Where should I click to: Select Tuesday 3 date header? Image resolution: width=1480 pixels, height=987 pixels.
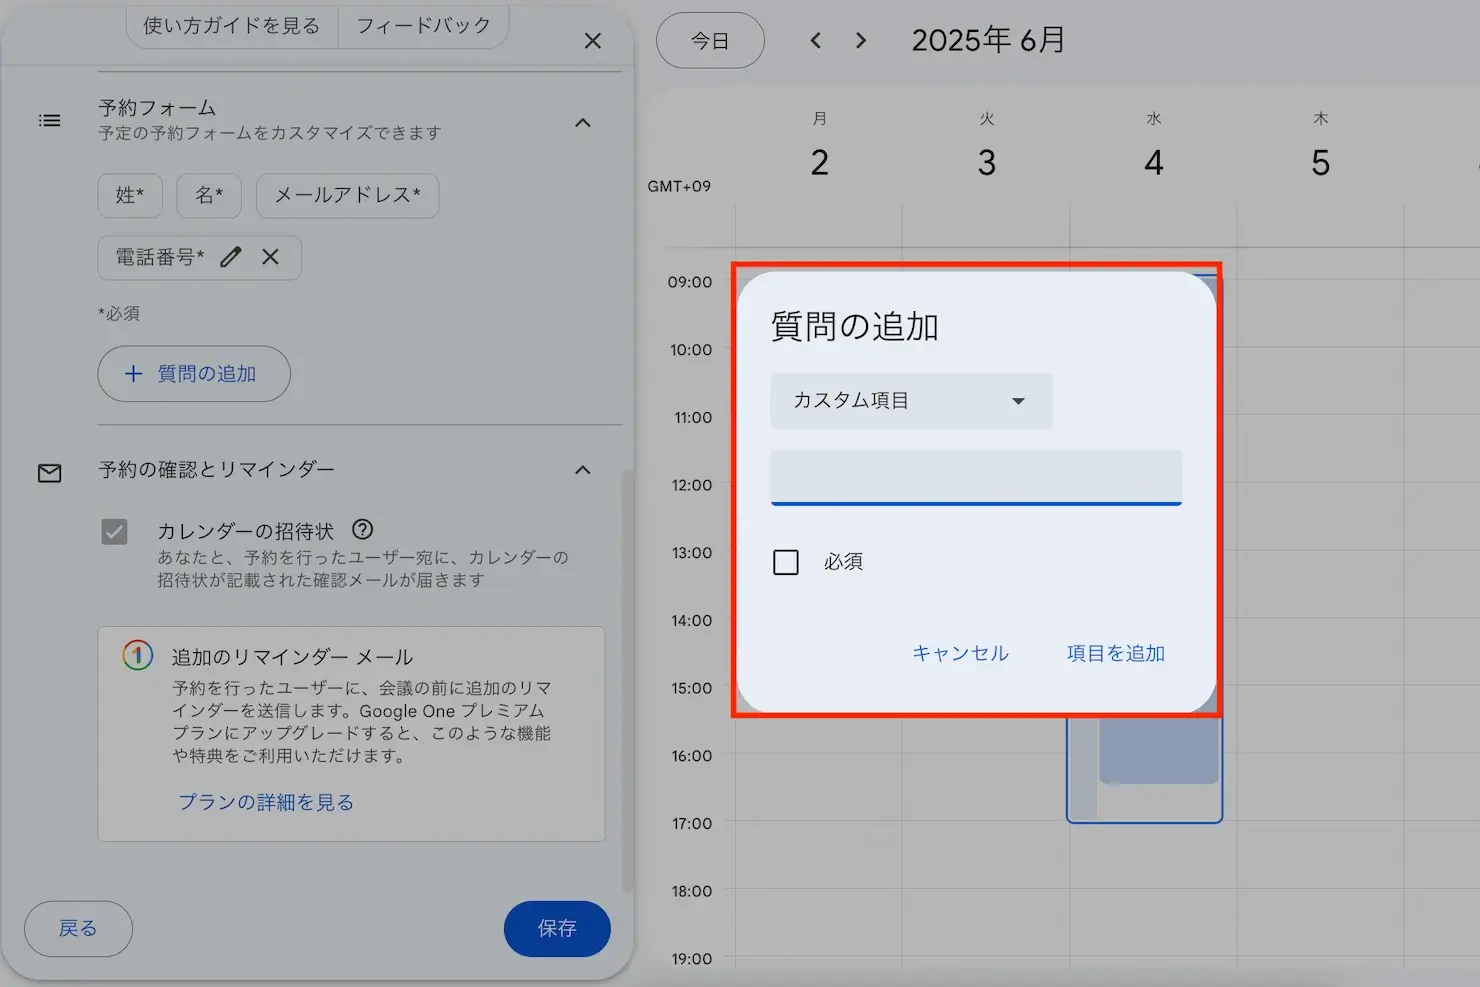[x=987, y=162]
